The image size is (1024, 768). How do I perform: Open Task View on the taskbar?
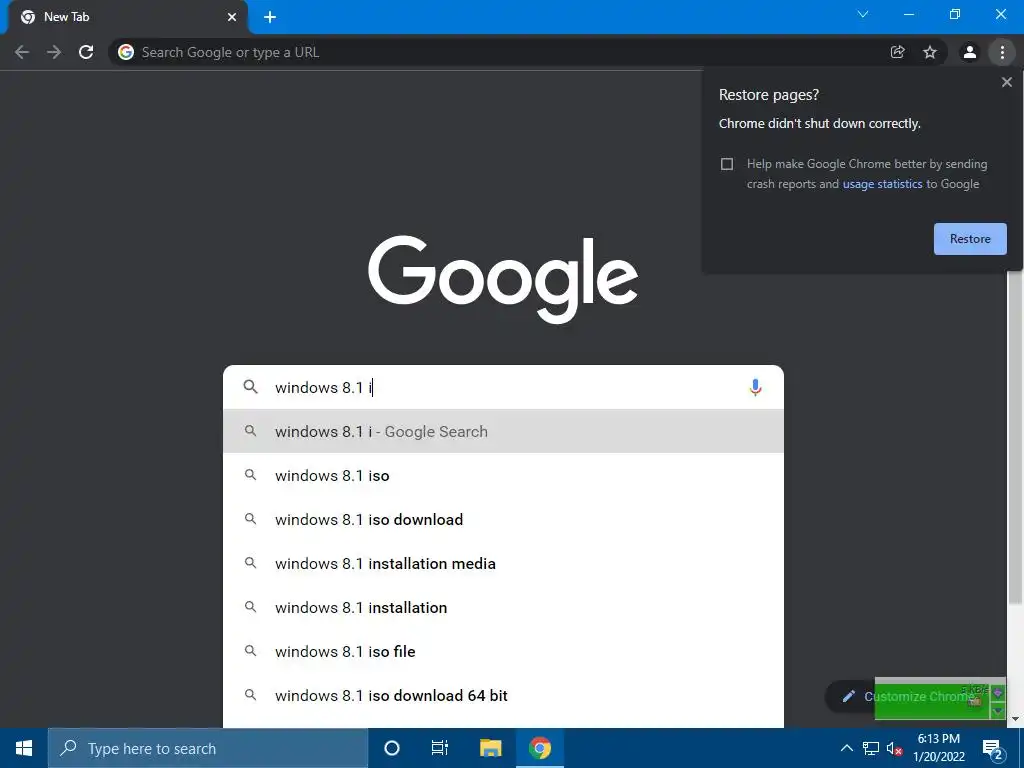click(440, 748)
